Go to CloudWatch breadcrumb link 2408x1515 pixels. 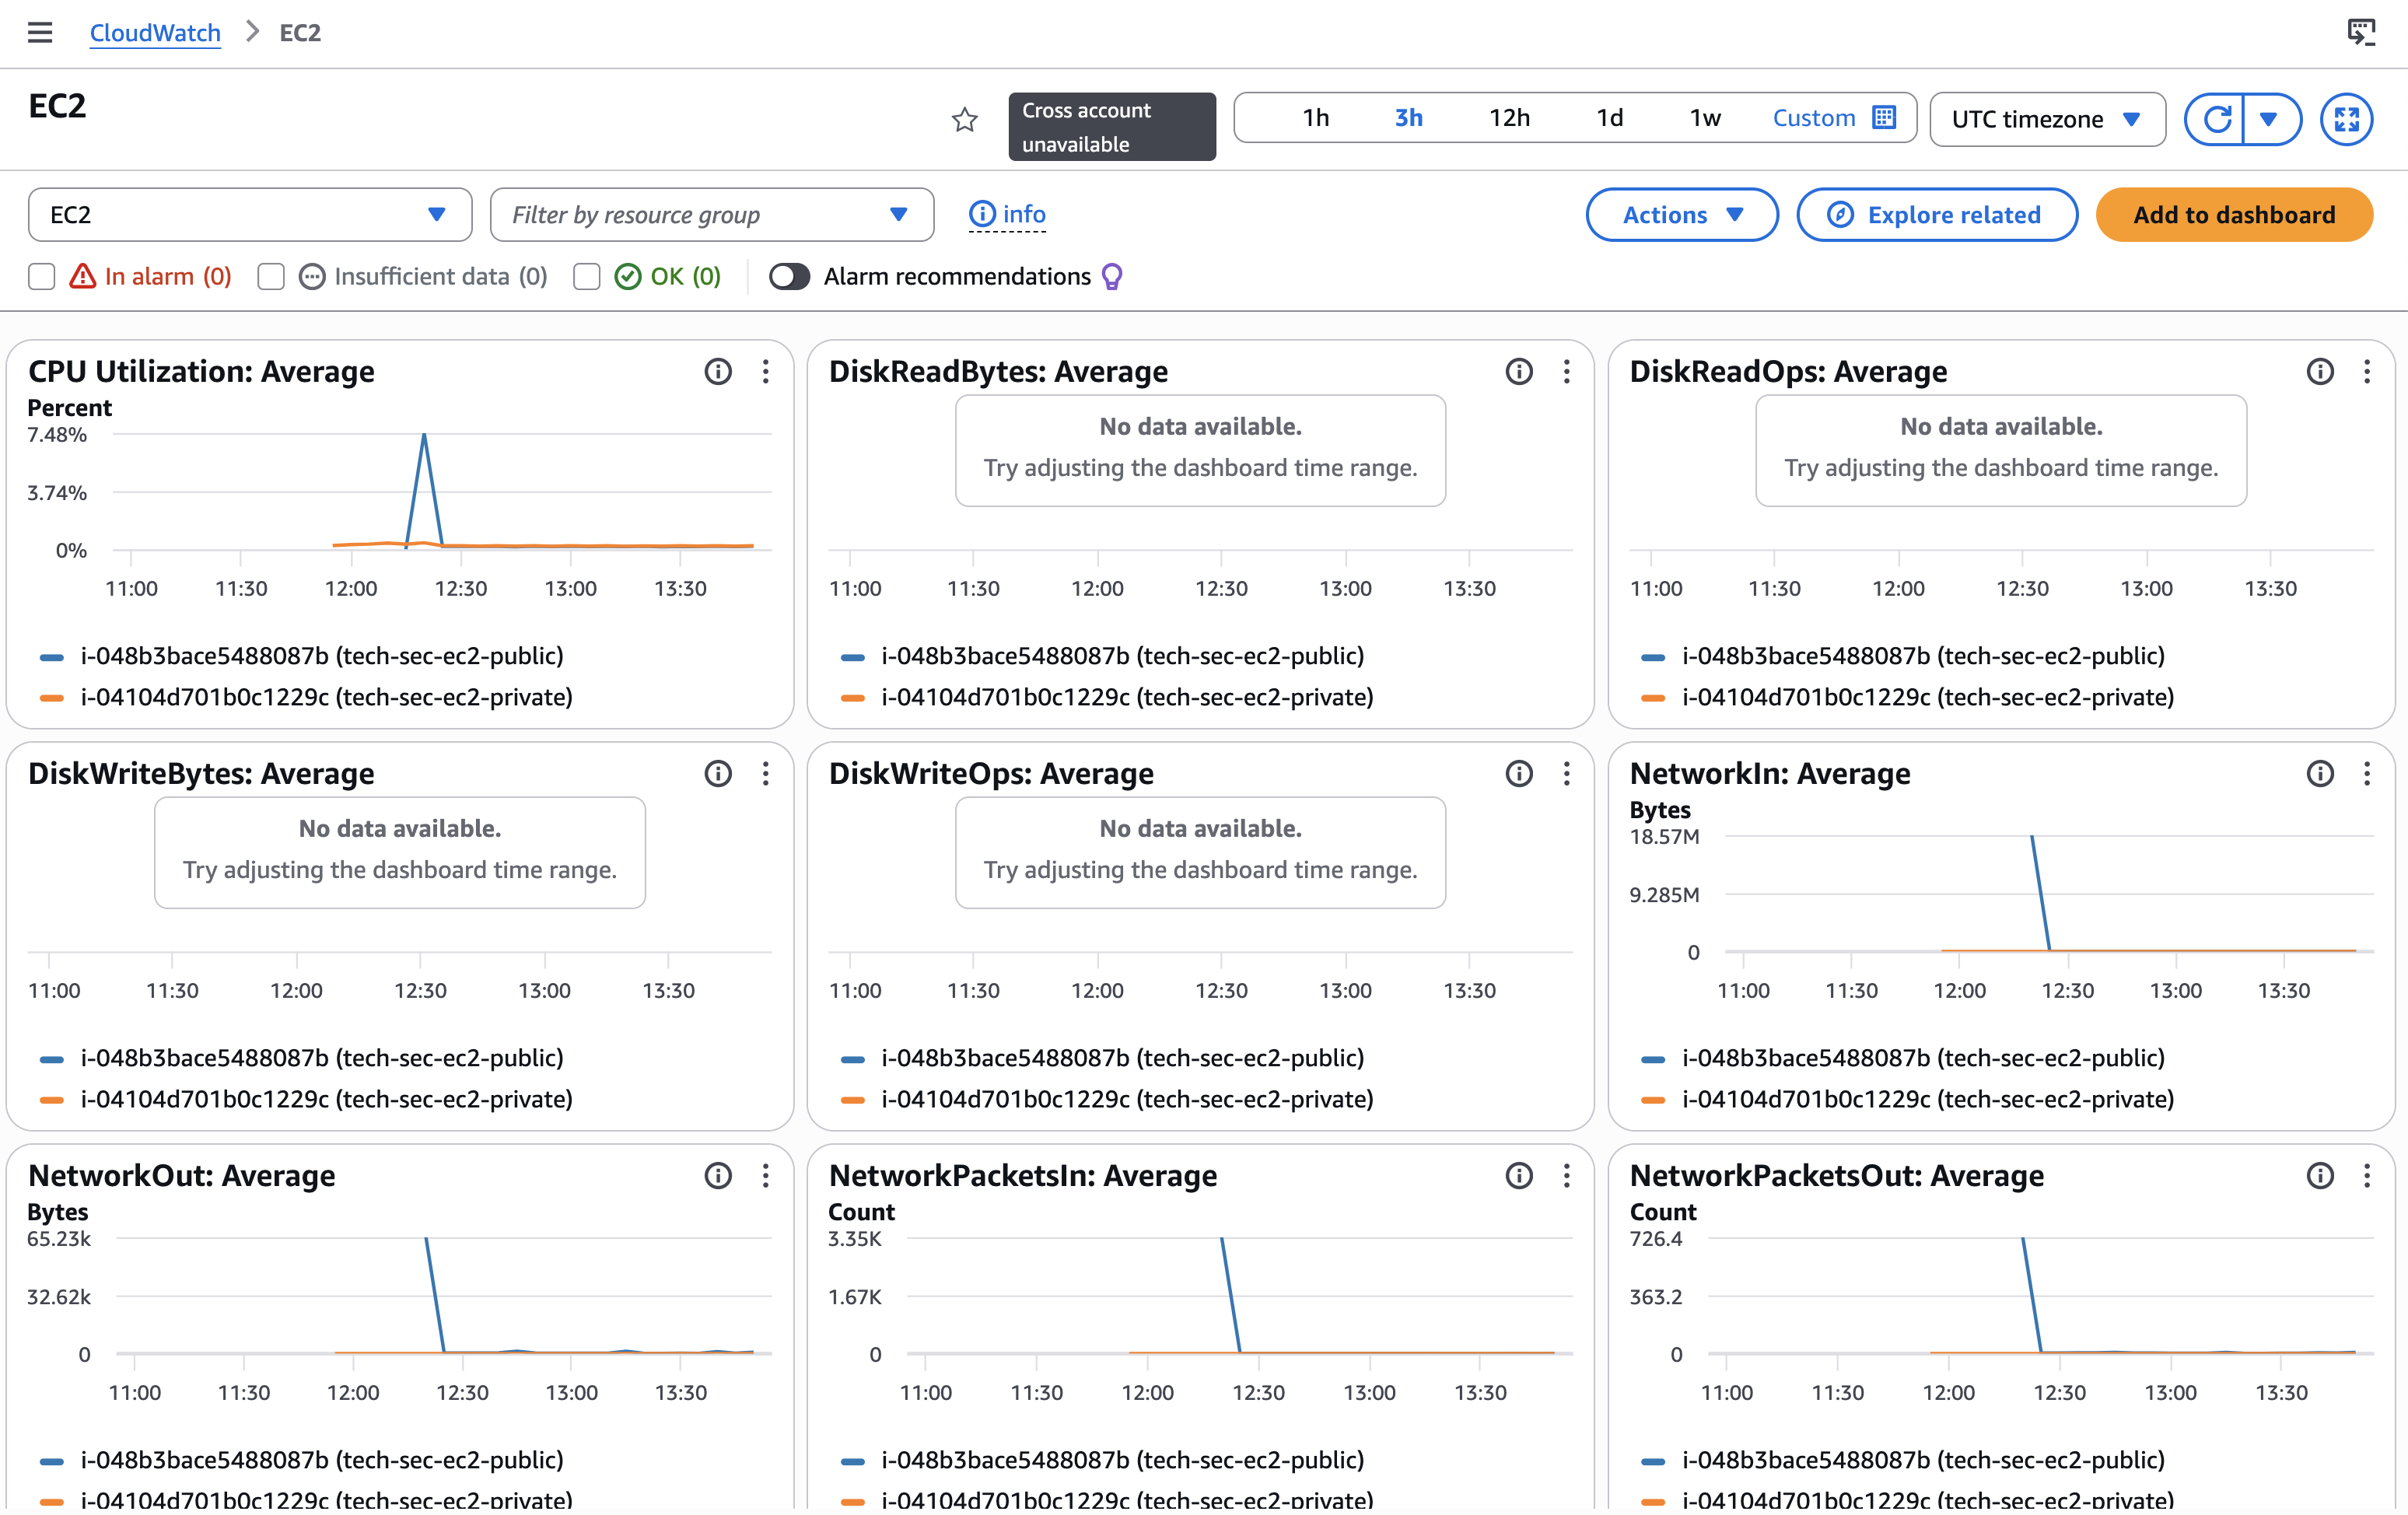155,33
